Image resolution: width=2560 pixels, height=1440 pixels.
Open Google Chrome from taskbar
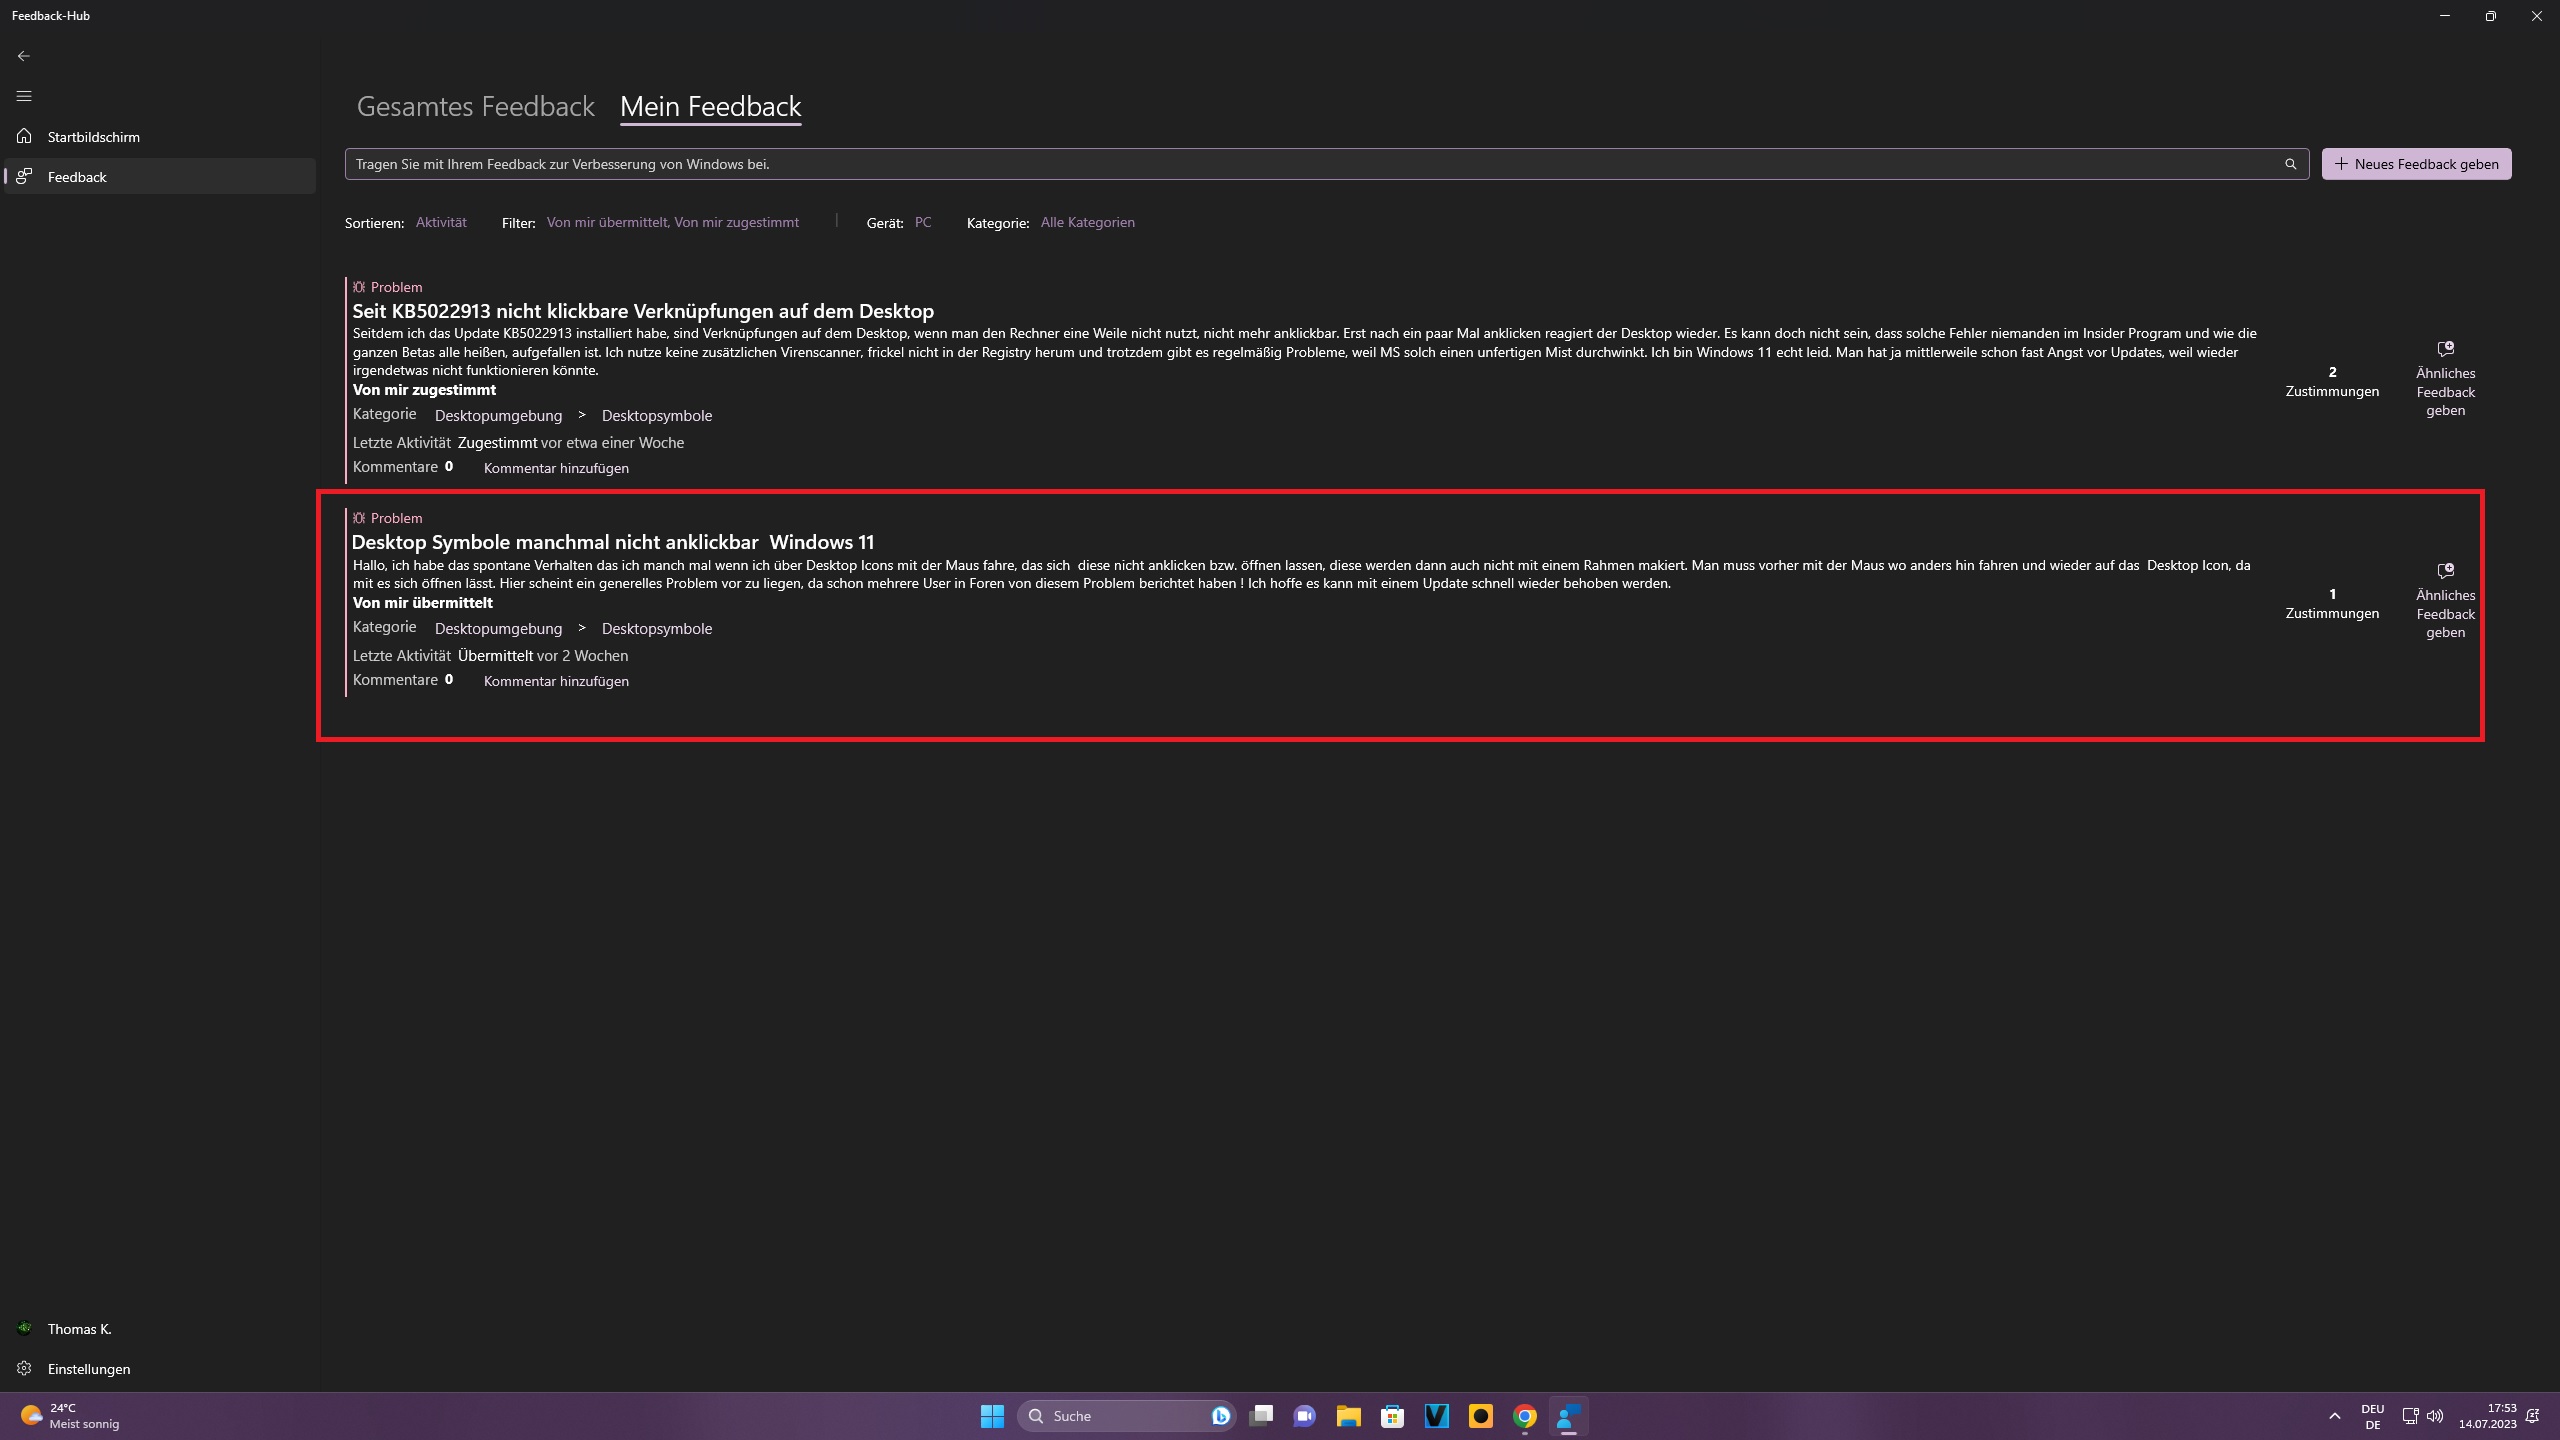pyautogui.click(x=1524, y=1416)
